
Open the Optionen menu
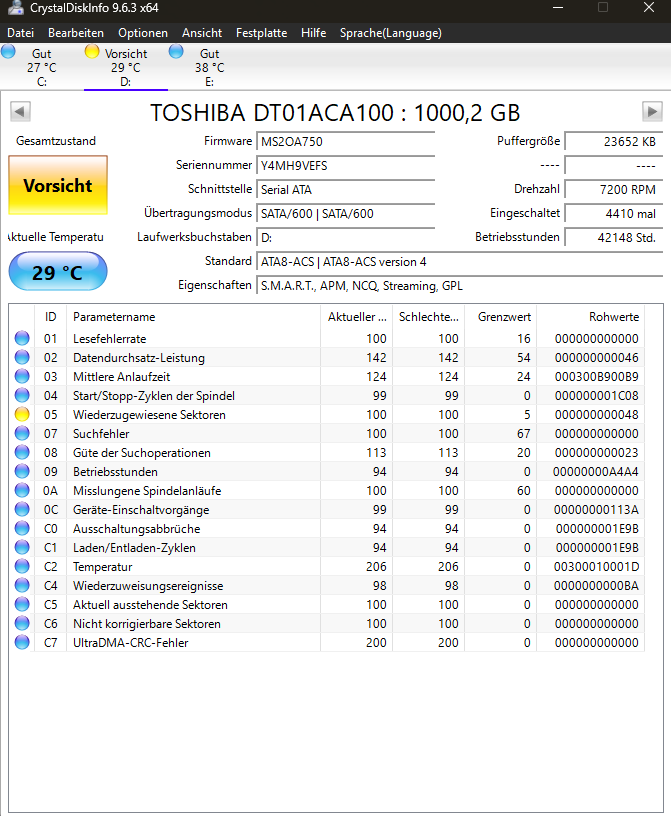(x=143, y=33)
